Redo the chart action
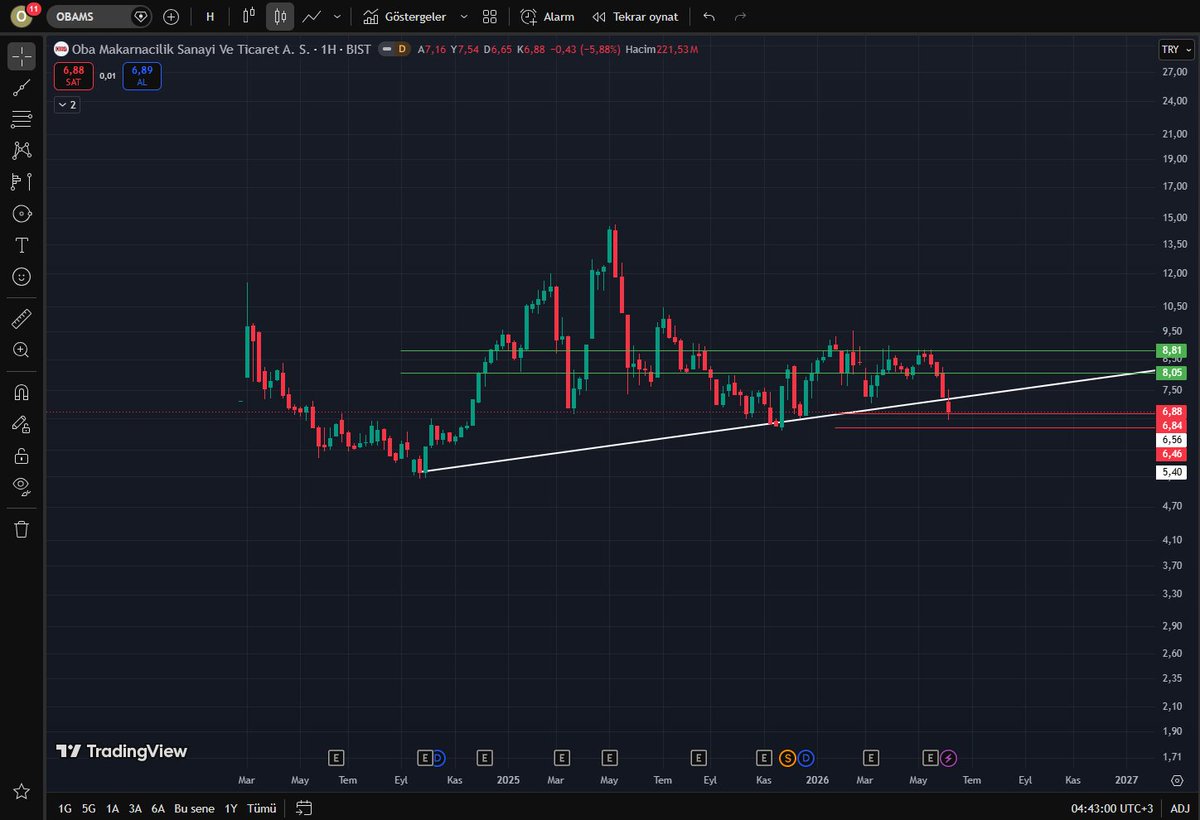1200x820 pixels. (x=740, y=17)
